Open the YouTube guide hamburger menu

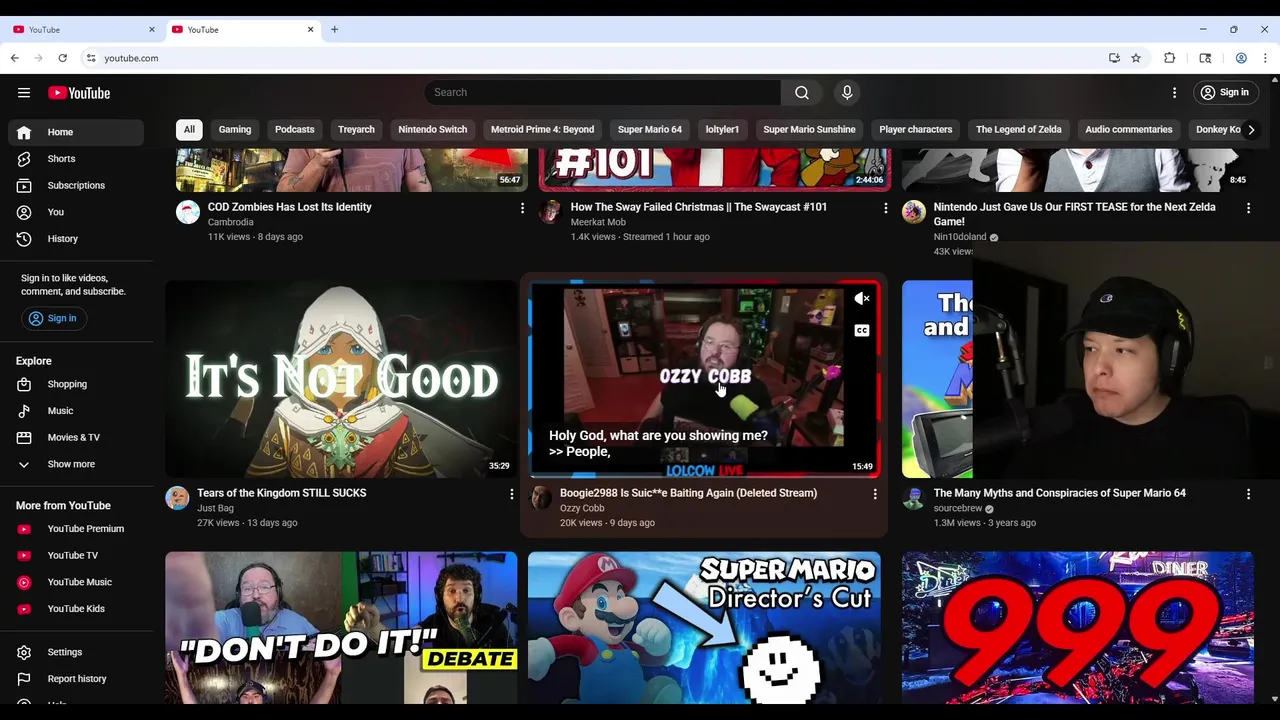point(24,93)
